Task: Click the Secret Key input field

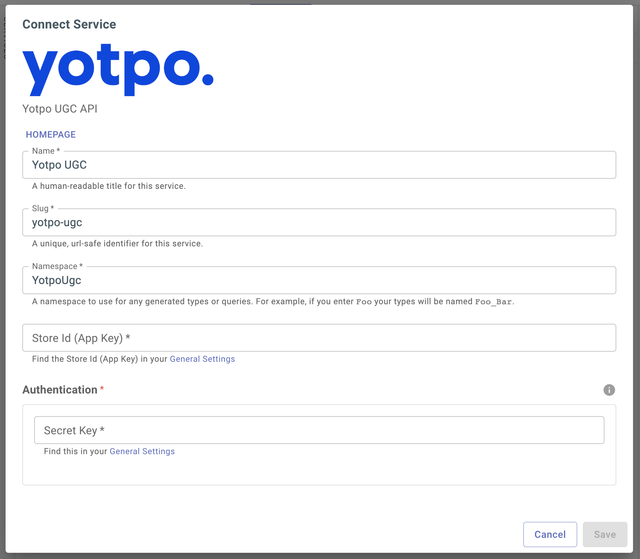Action: [x=319, y=430]
